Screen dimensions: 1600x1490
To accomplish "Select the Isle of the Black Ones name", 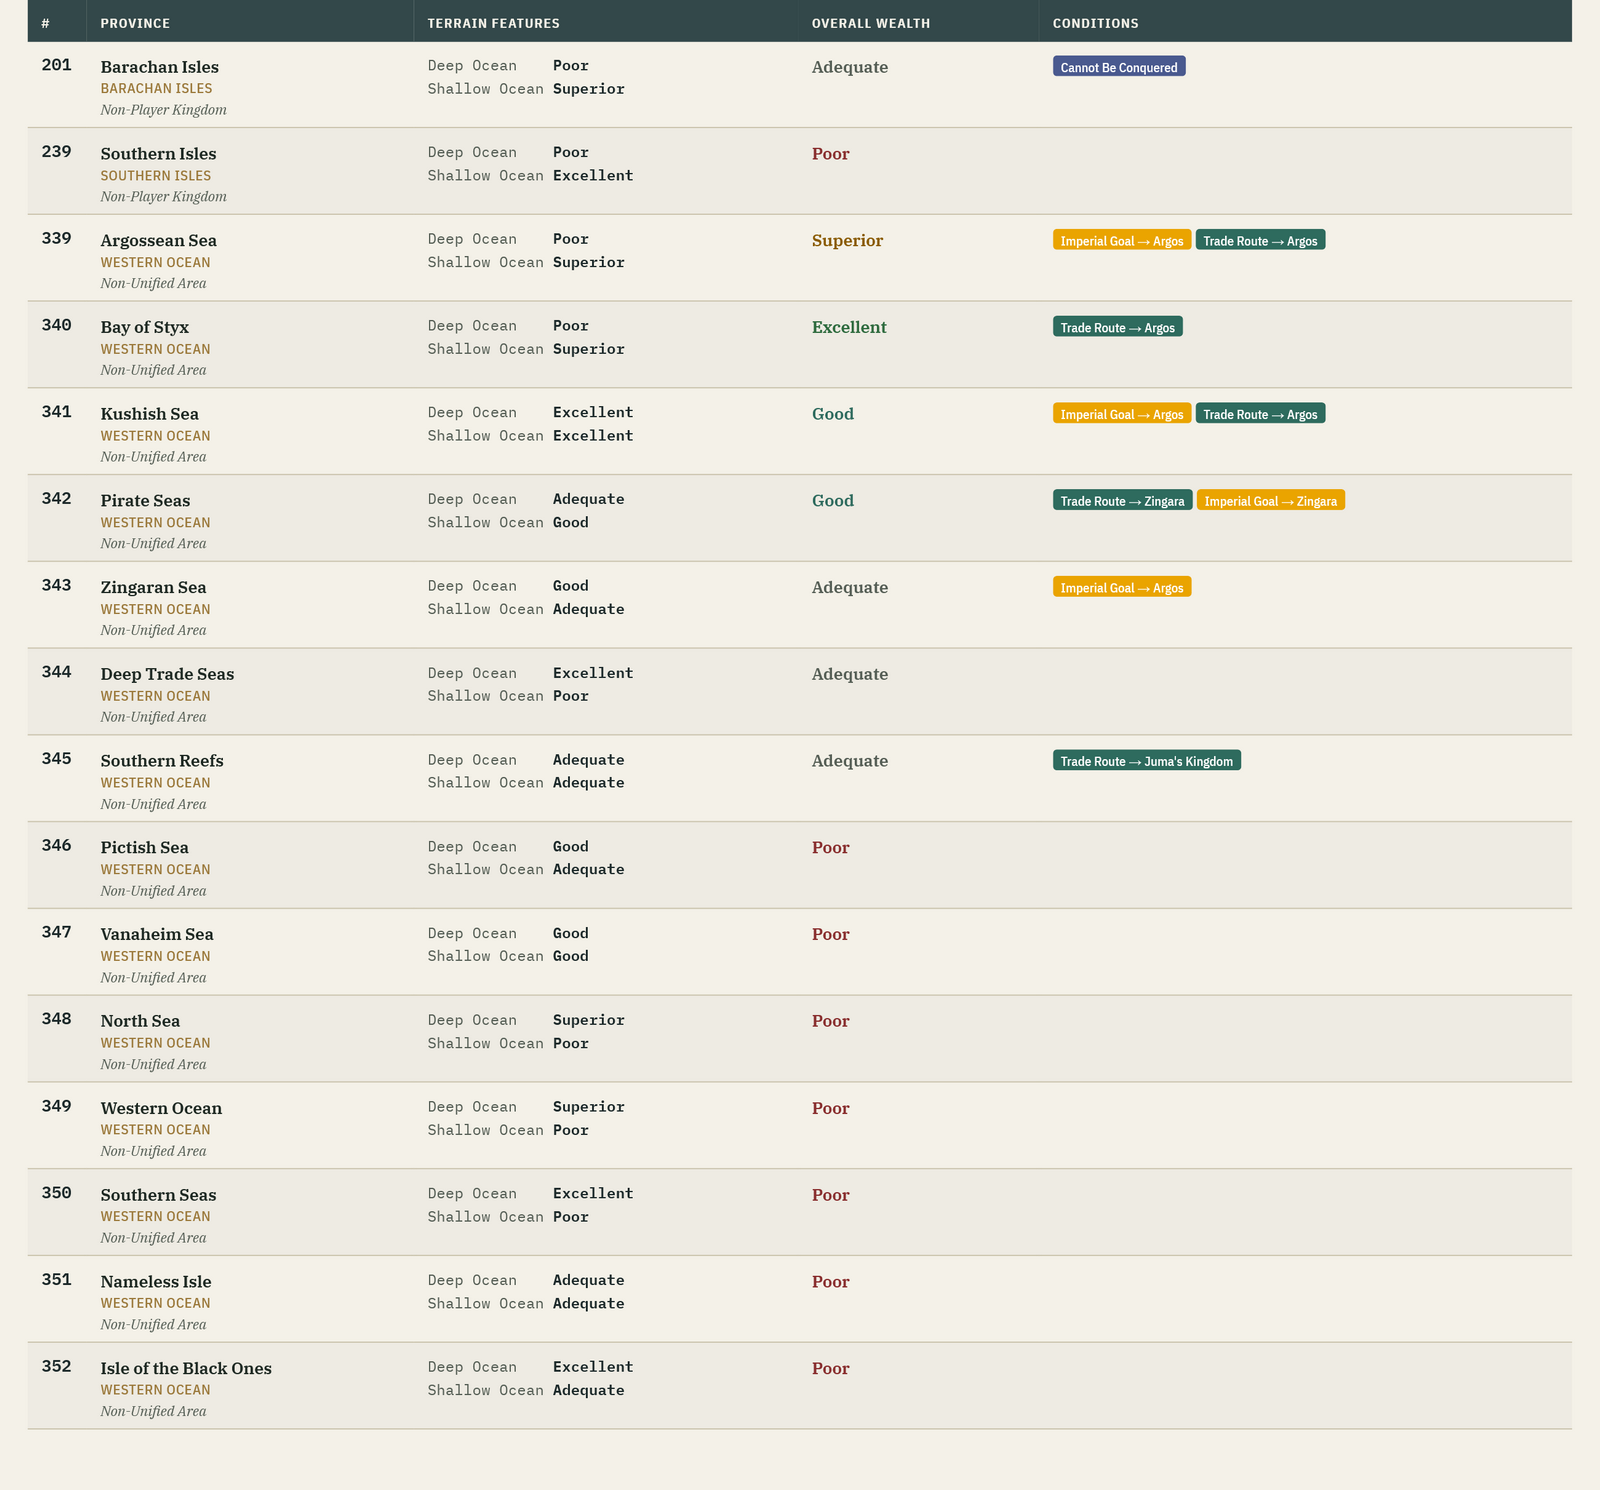I will coord(186,1368).
